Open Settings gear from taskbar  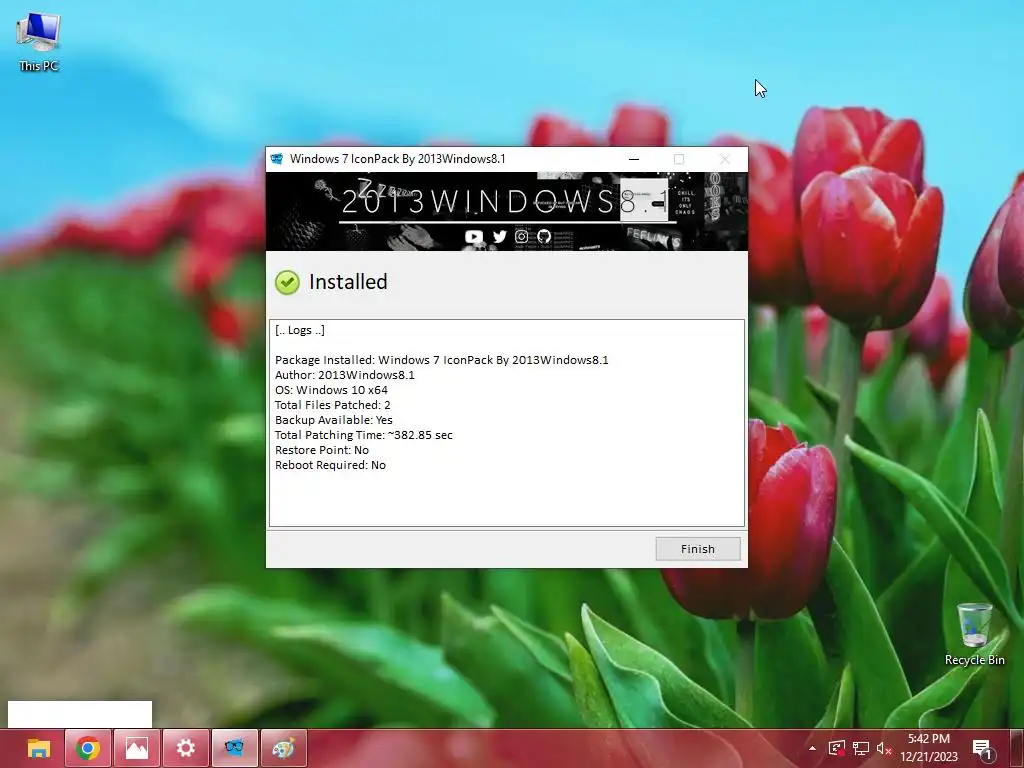pyautogui.click(x=185, y=748)
